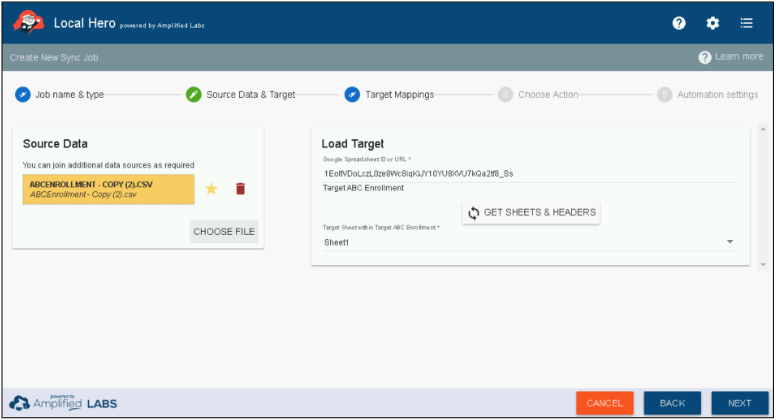Click the scrollbar up arrow
Viewport: 776px width, 420px height.
point(763,129)
